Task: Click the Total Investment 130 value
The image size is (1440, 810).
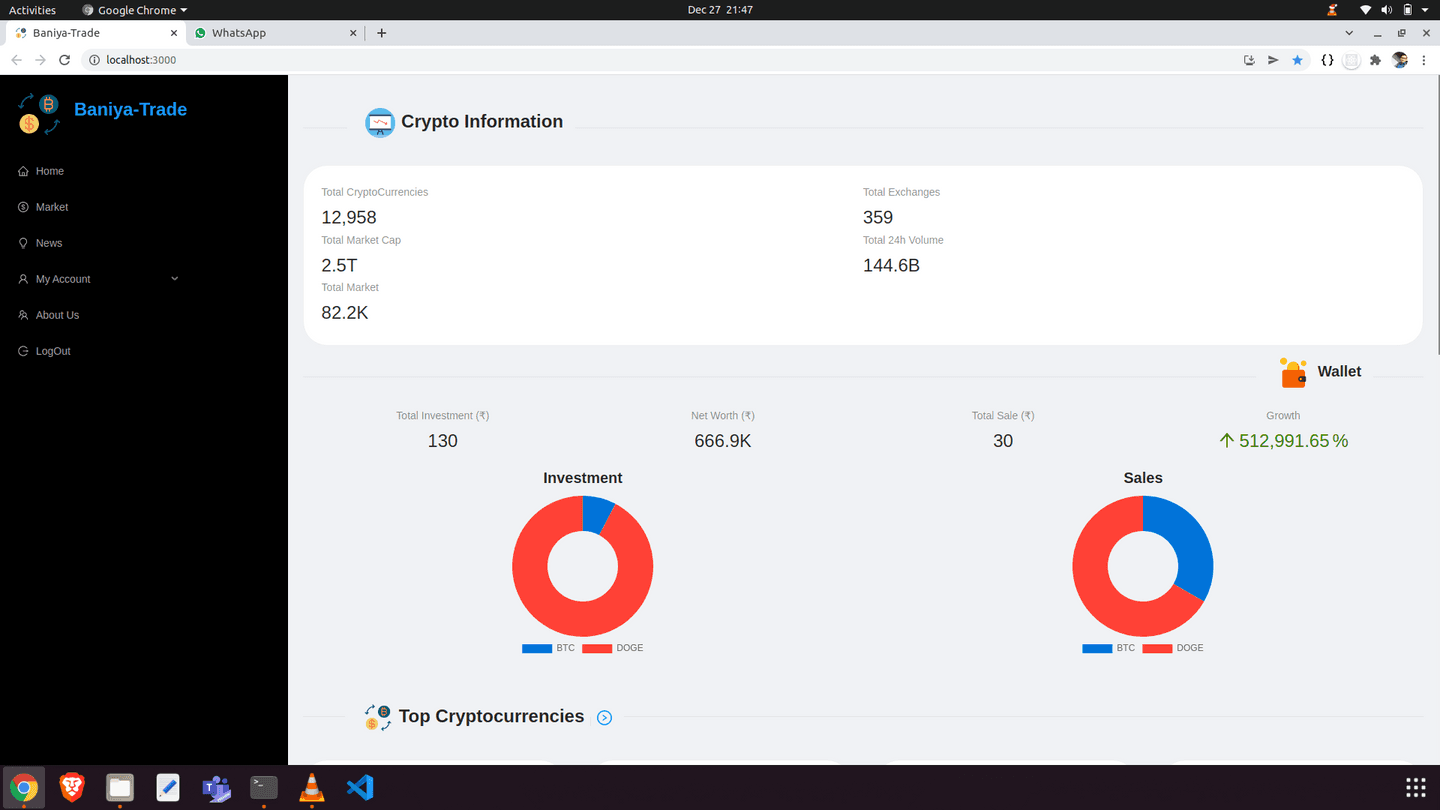Action: 443,441
